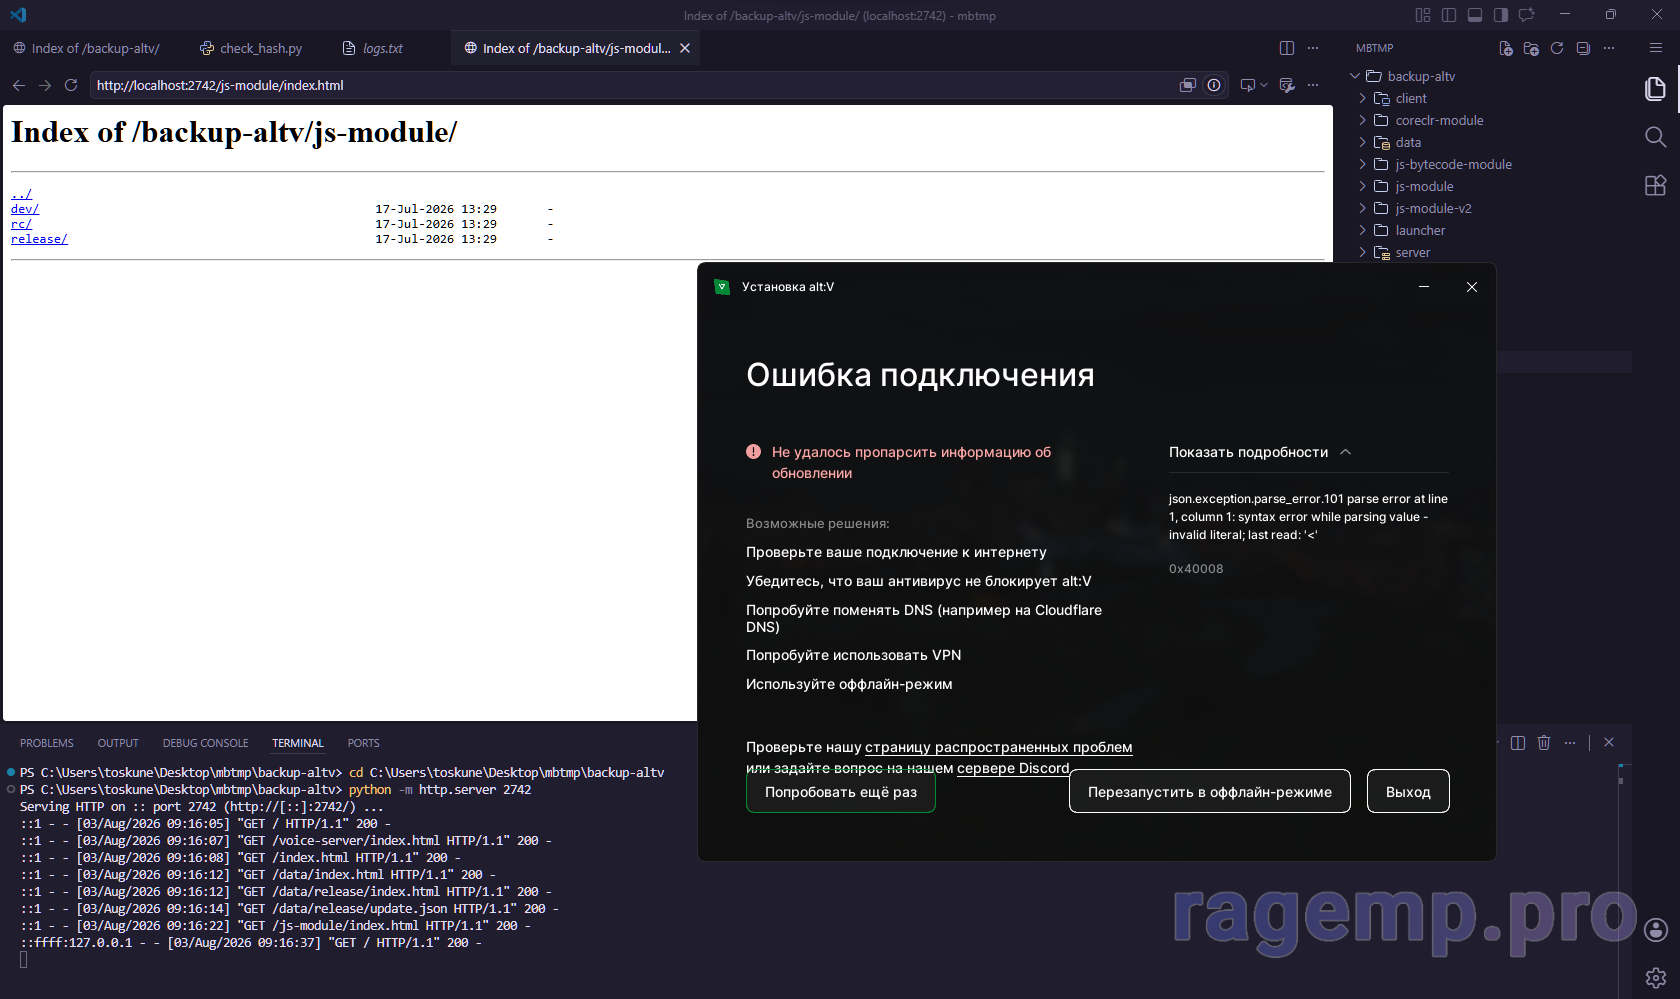
Task: Go back in the integrated browser
Action: pos(19,85)
